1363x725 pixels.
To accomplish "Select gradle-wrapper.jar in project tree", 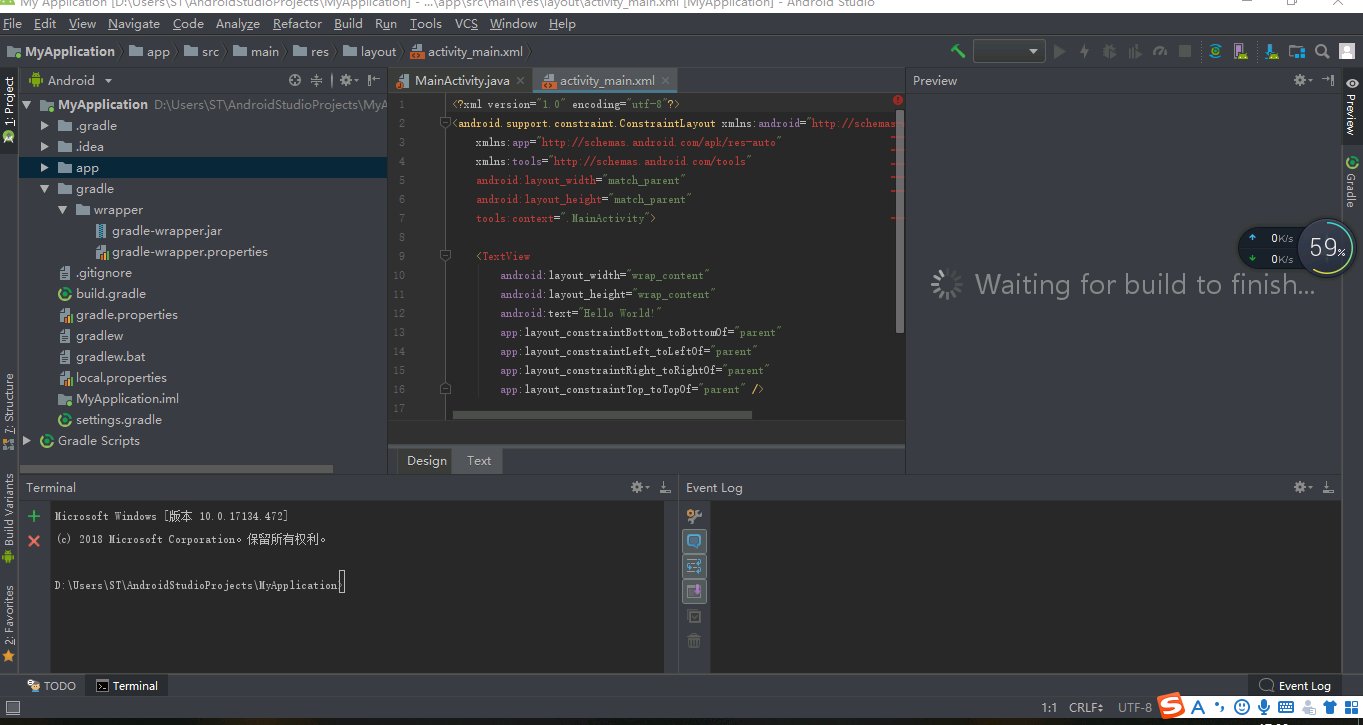I will 158,230.
